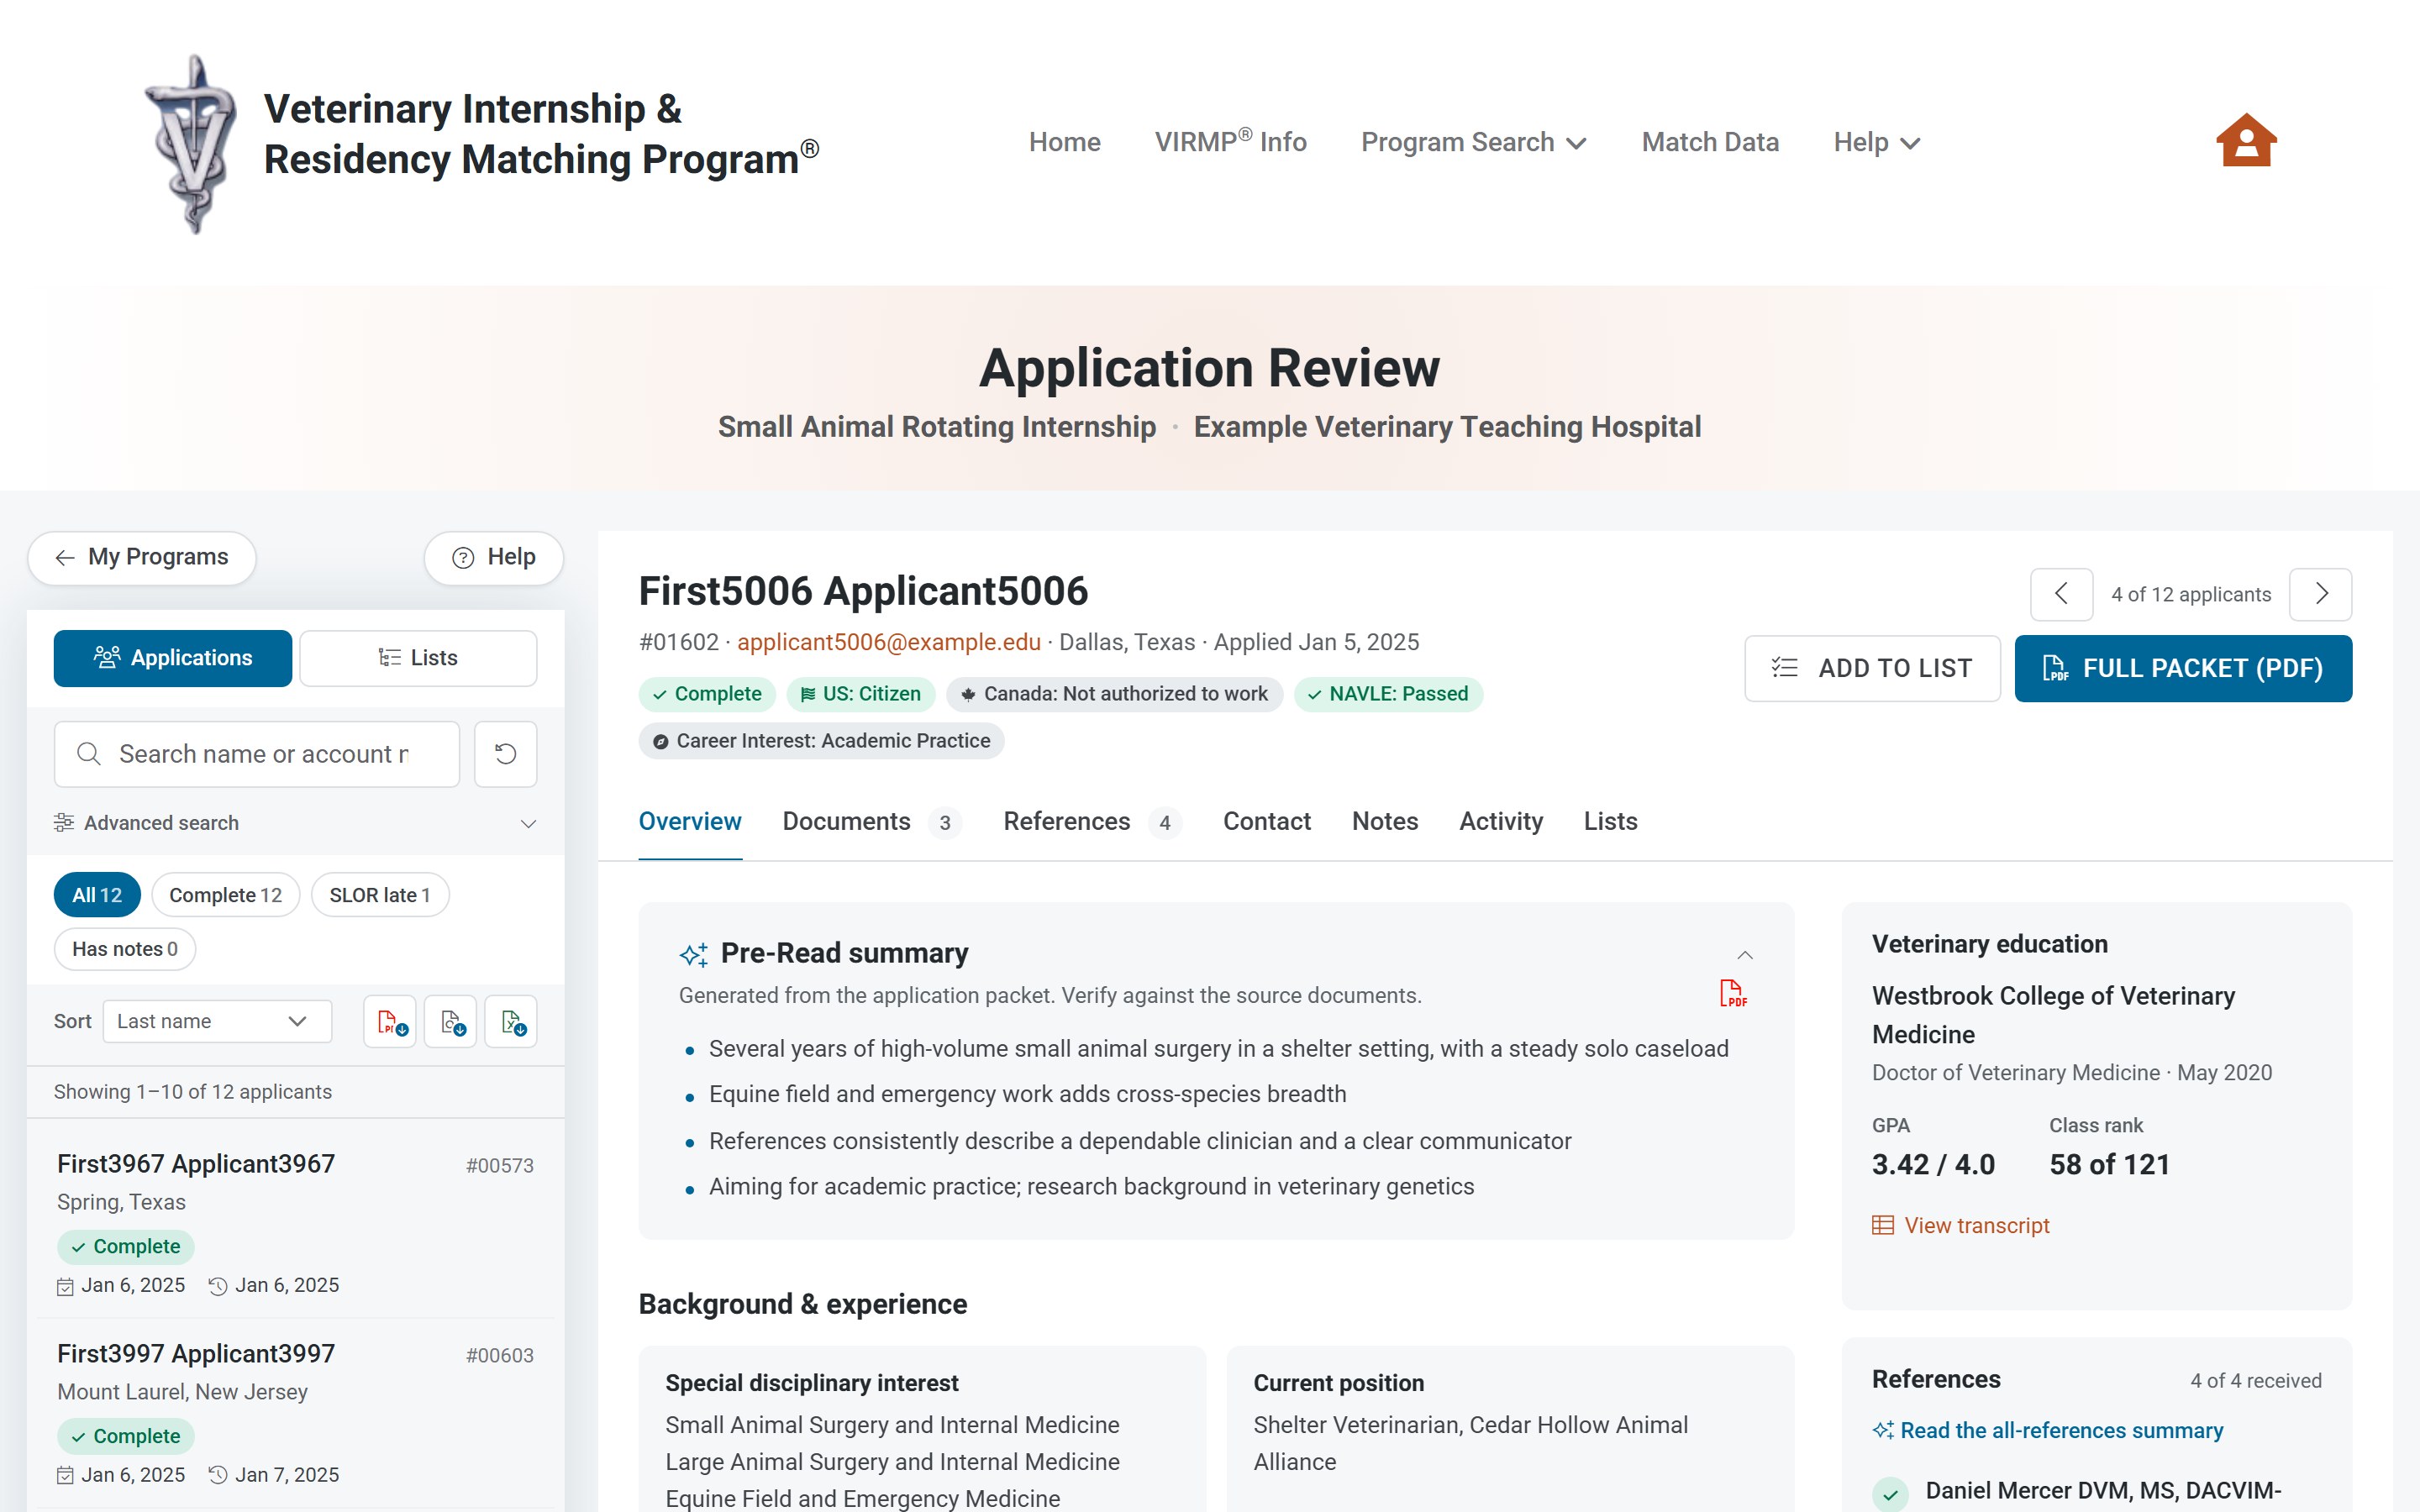Open the Documents tab
2420x1512 pixels.
coord(871,822)
